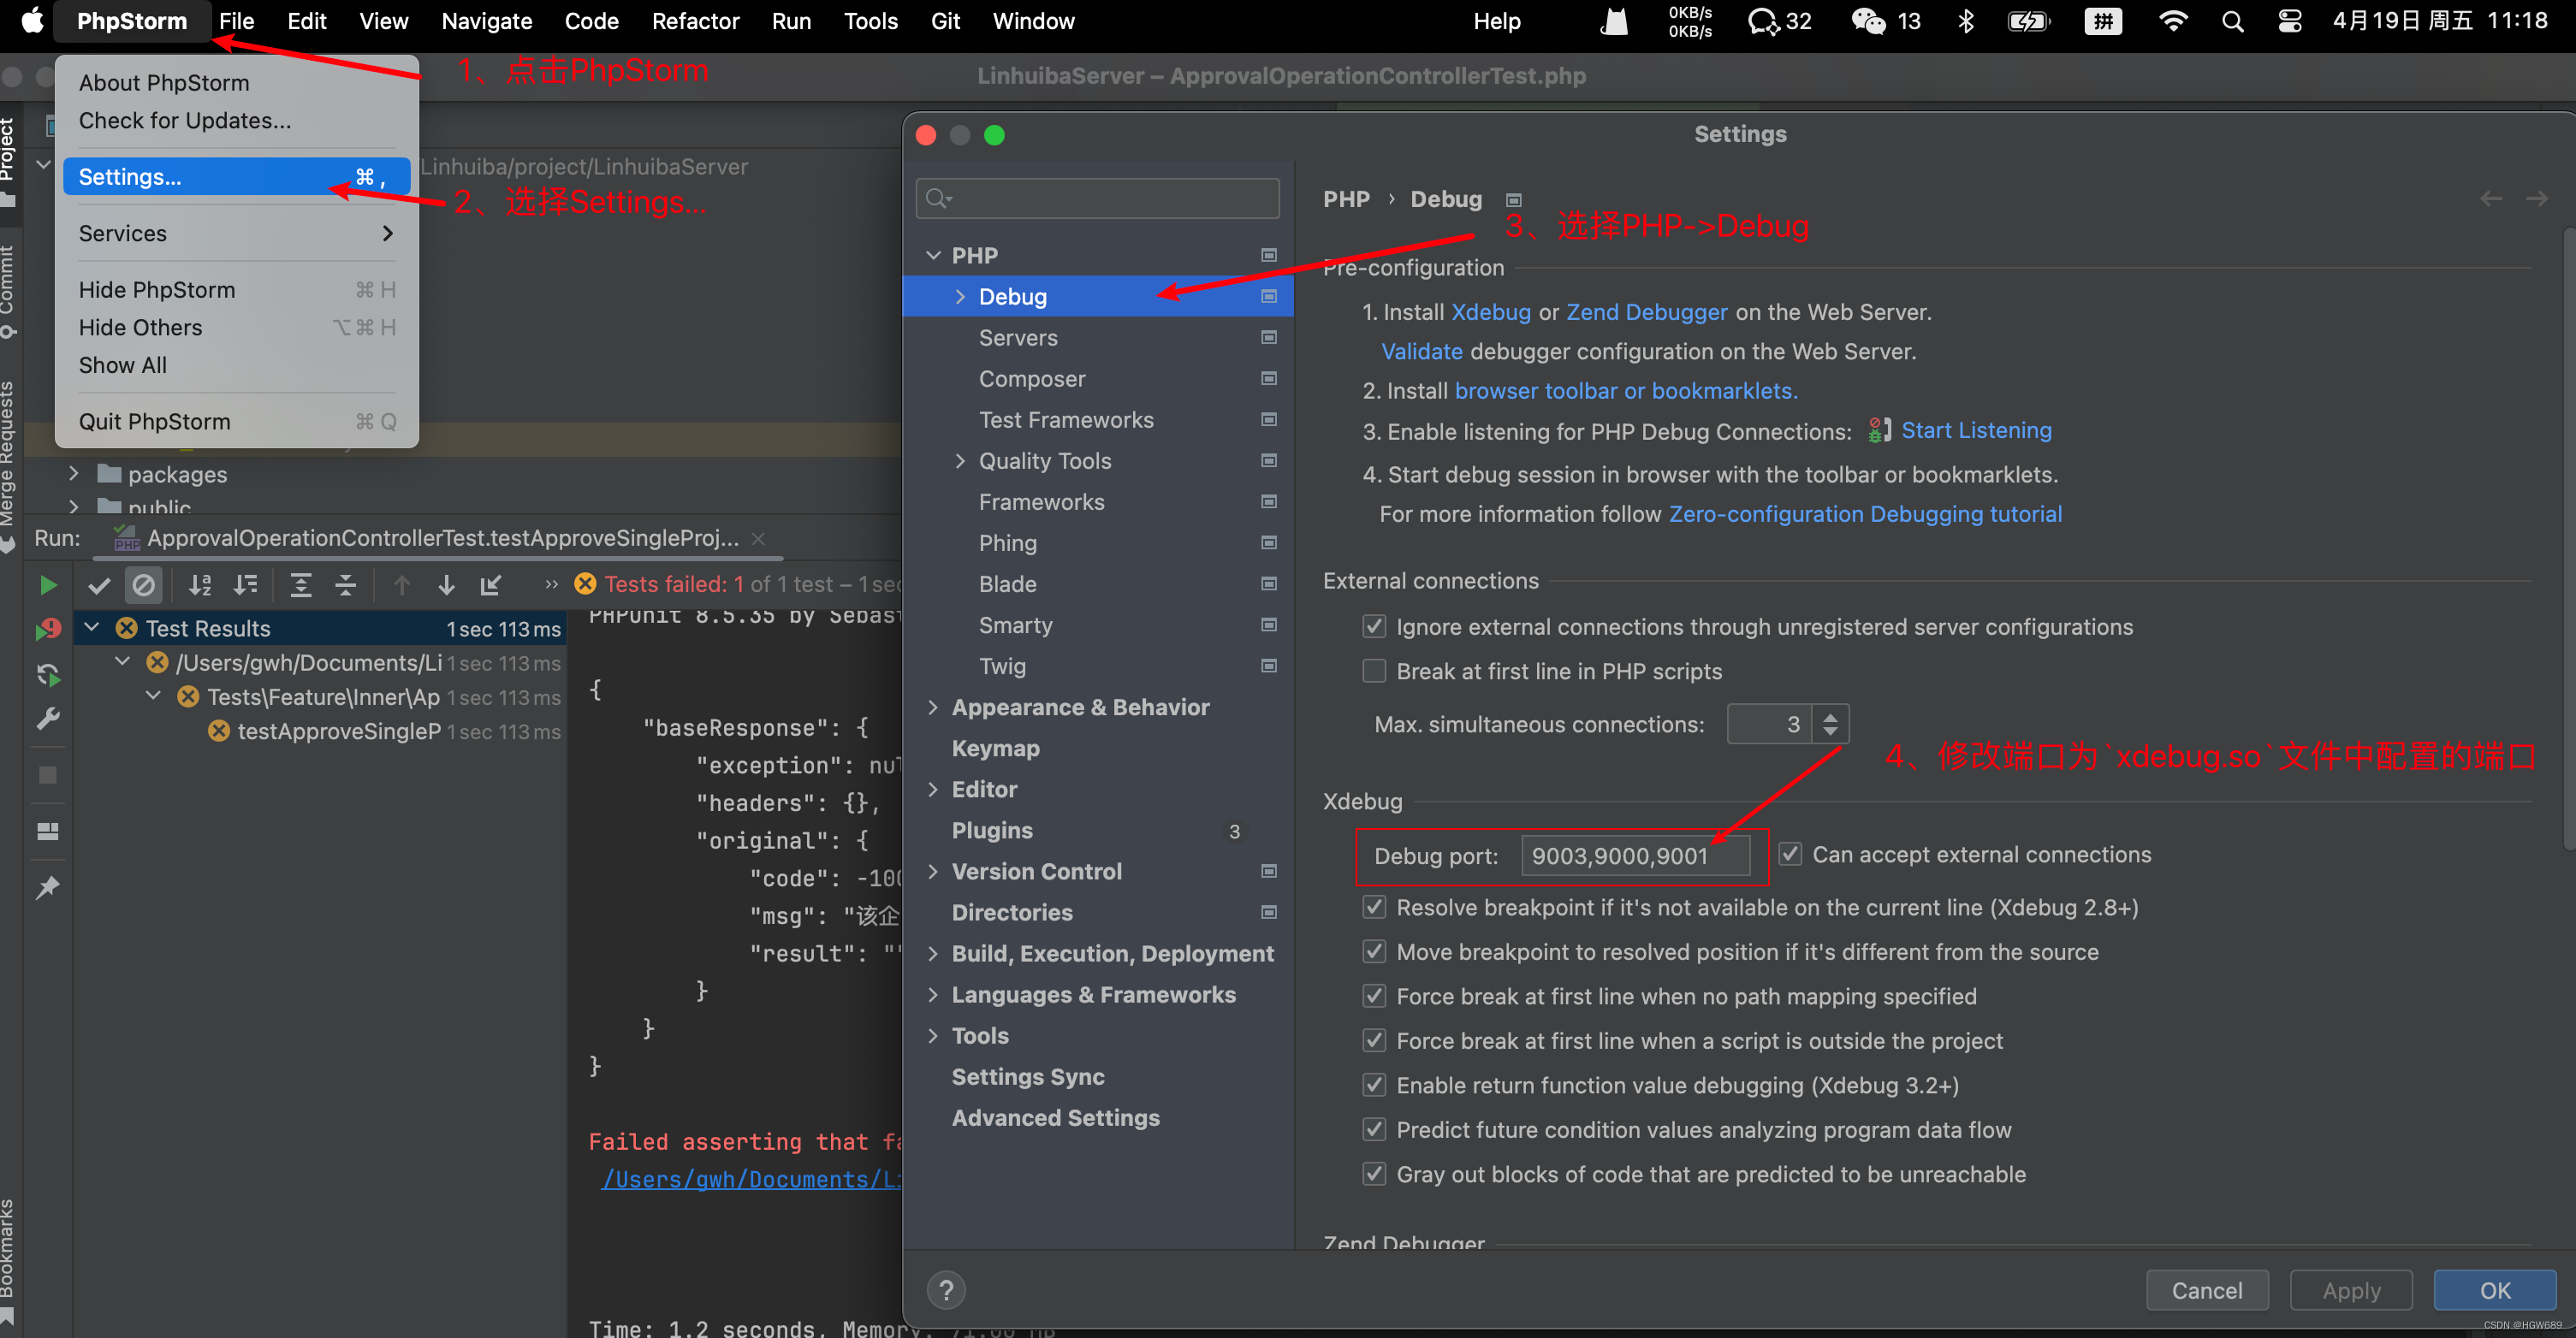Toggle Move breakpoint to resolved position checkbox
This screenshot has height=1338, width=2576.
click(1374, 952)
